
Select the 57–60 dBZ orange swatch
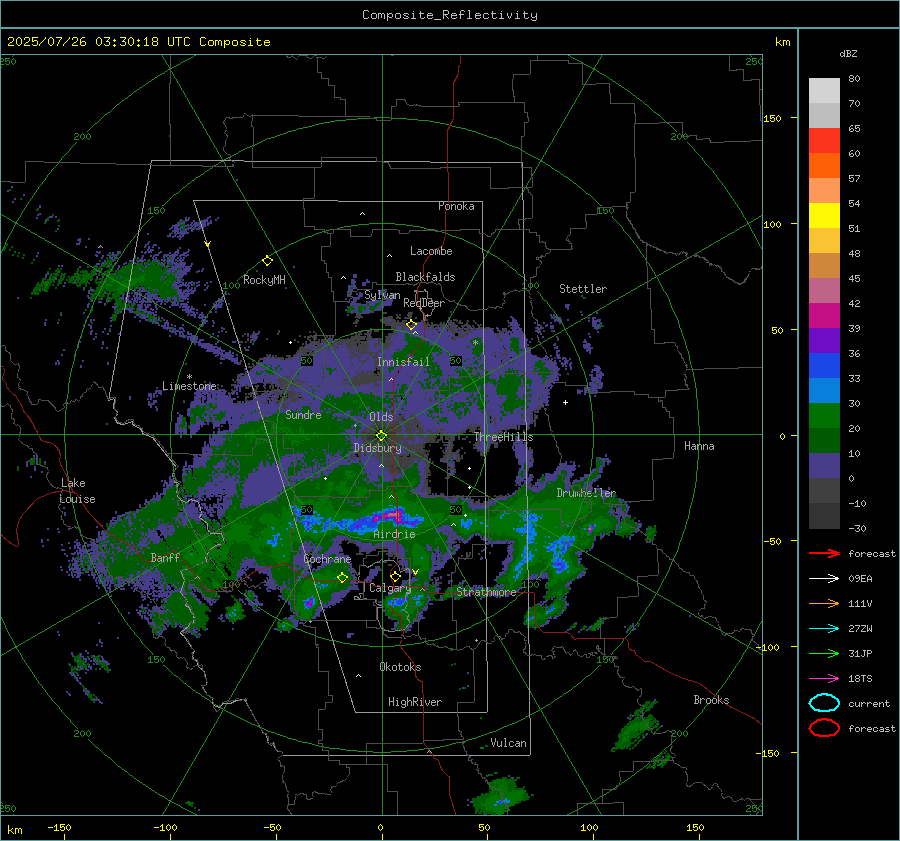pos(824,166)
